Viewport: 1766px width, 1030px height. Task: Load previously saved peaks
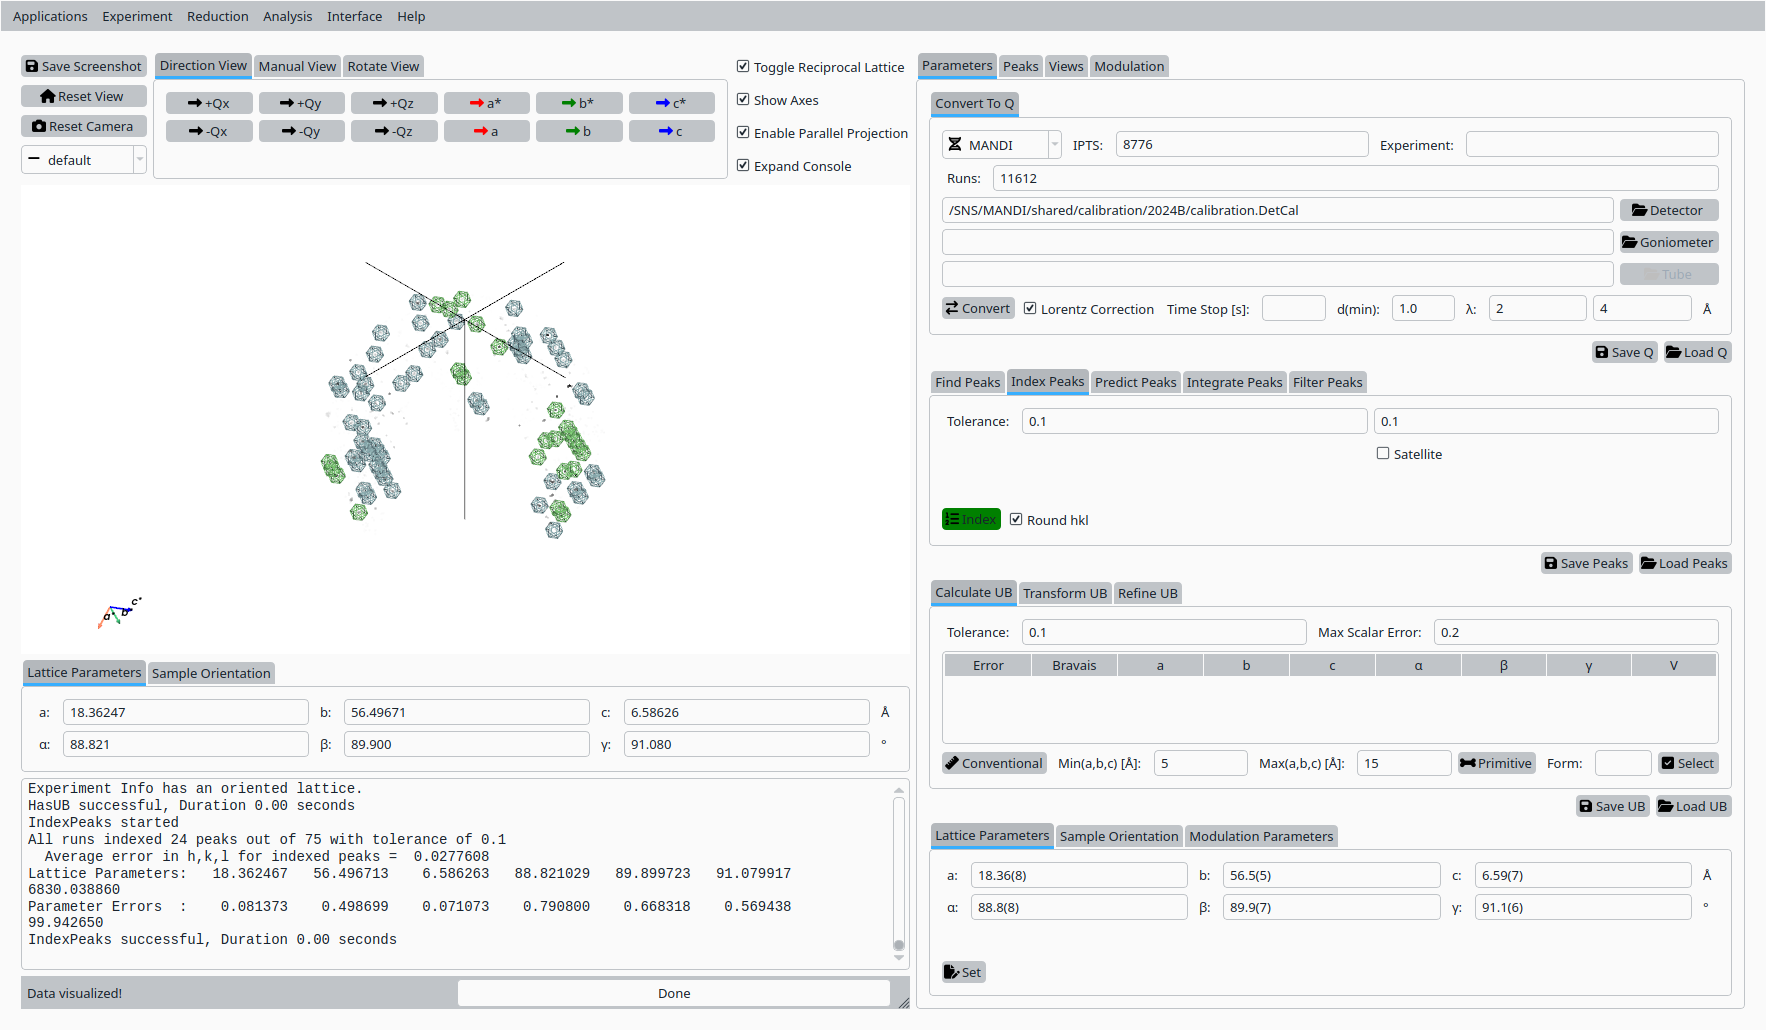(x=1684, y=563)
